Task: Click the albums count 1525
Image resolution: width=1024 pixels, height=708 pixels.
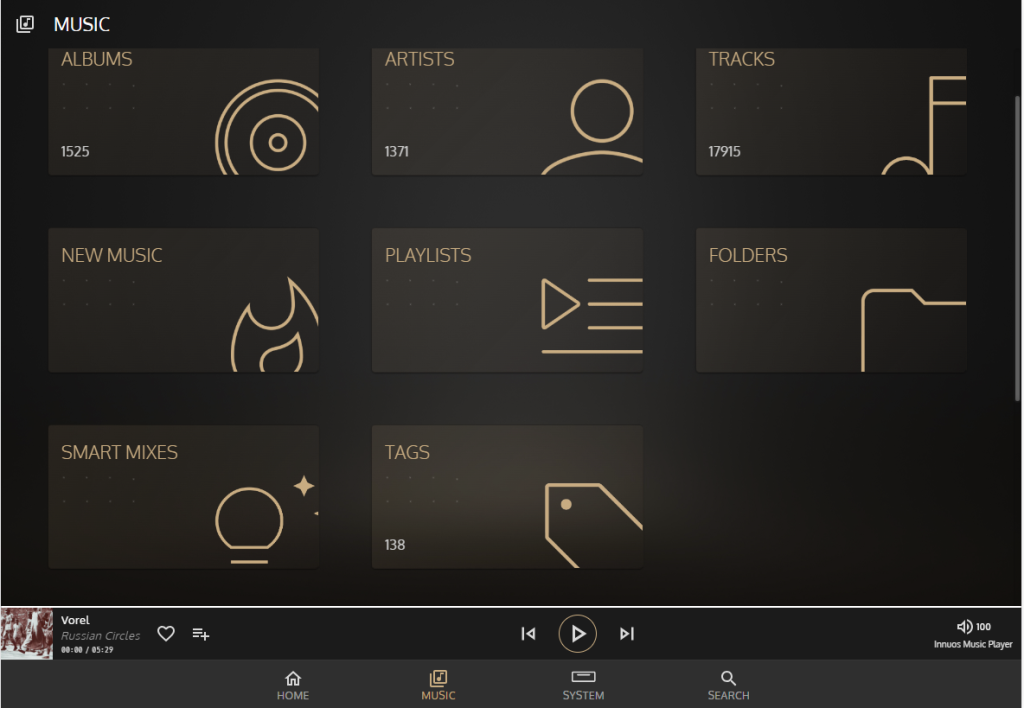Action: point(75,152)
